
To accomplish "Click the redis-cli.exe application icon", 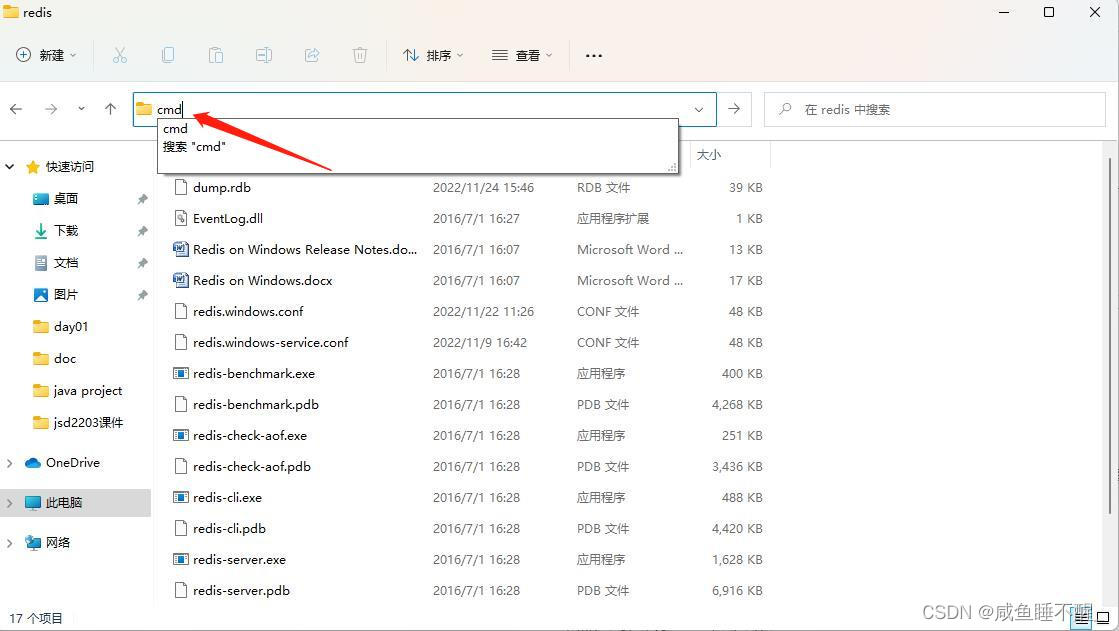I will coord(181,498).
